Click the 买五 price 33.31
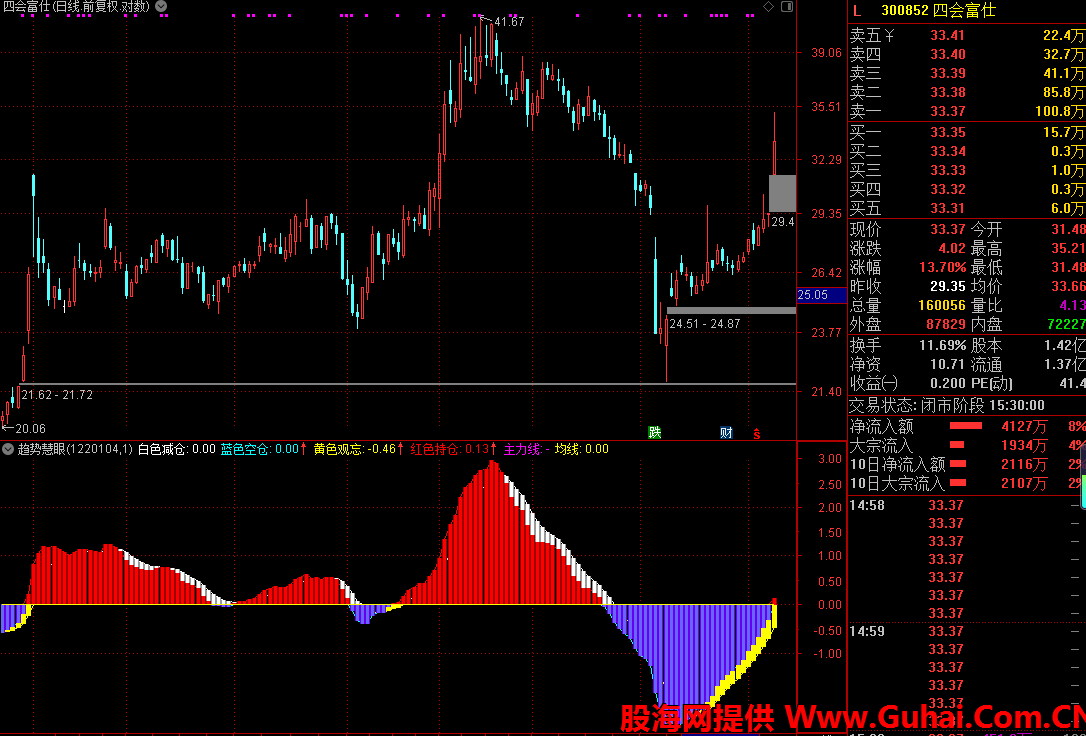The image size is (1086, 736). 947,208
